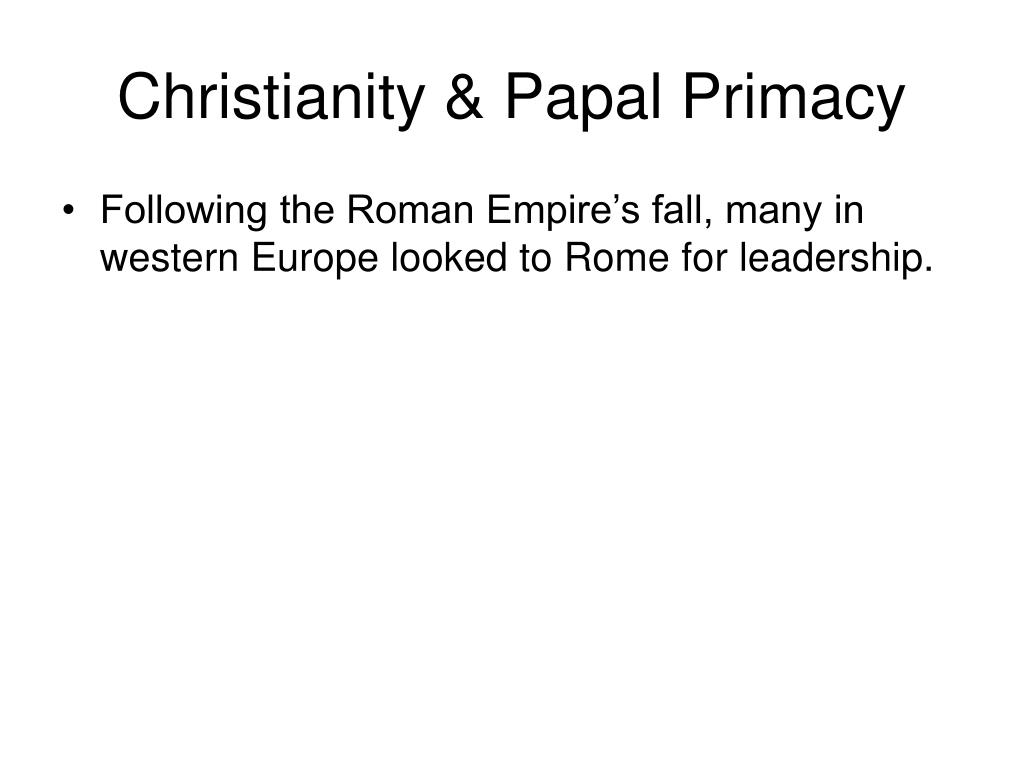Click the word 'leadership.' at line end
The image size is (1024, 768).
(837, 259)
